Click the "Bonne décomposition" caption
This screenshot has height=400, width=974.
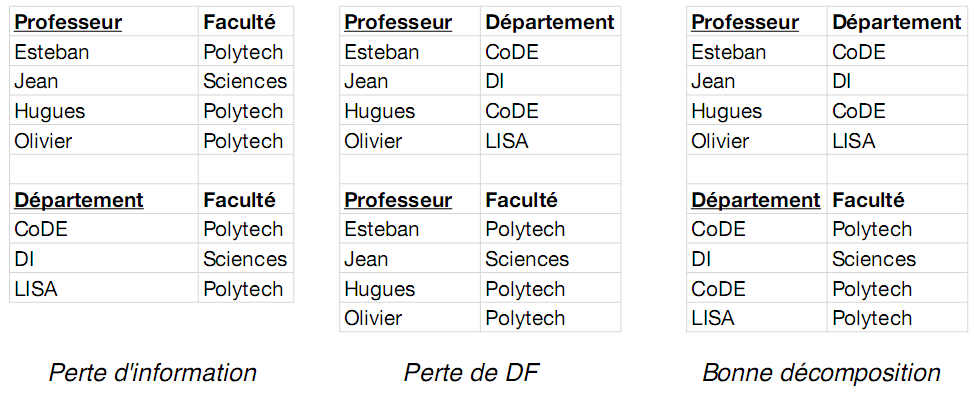(821, 373)
